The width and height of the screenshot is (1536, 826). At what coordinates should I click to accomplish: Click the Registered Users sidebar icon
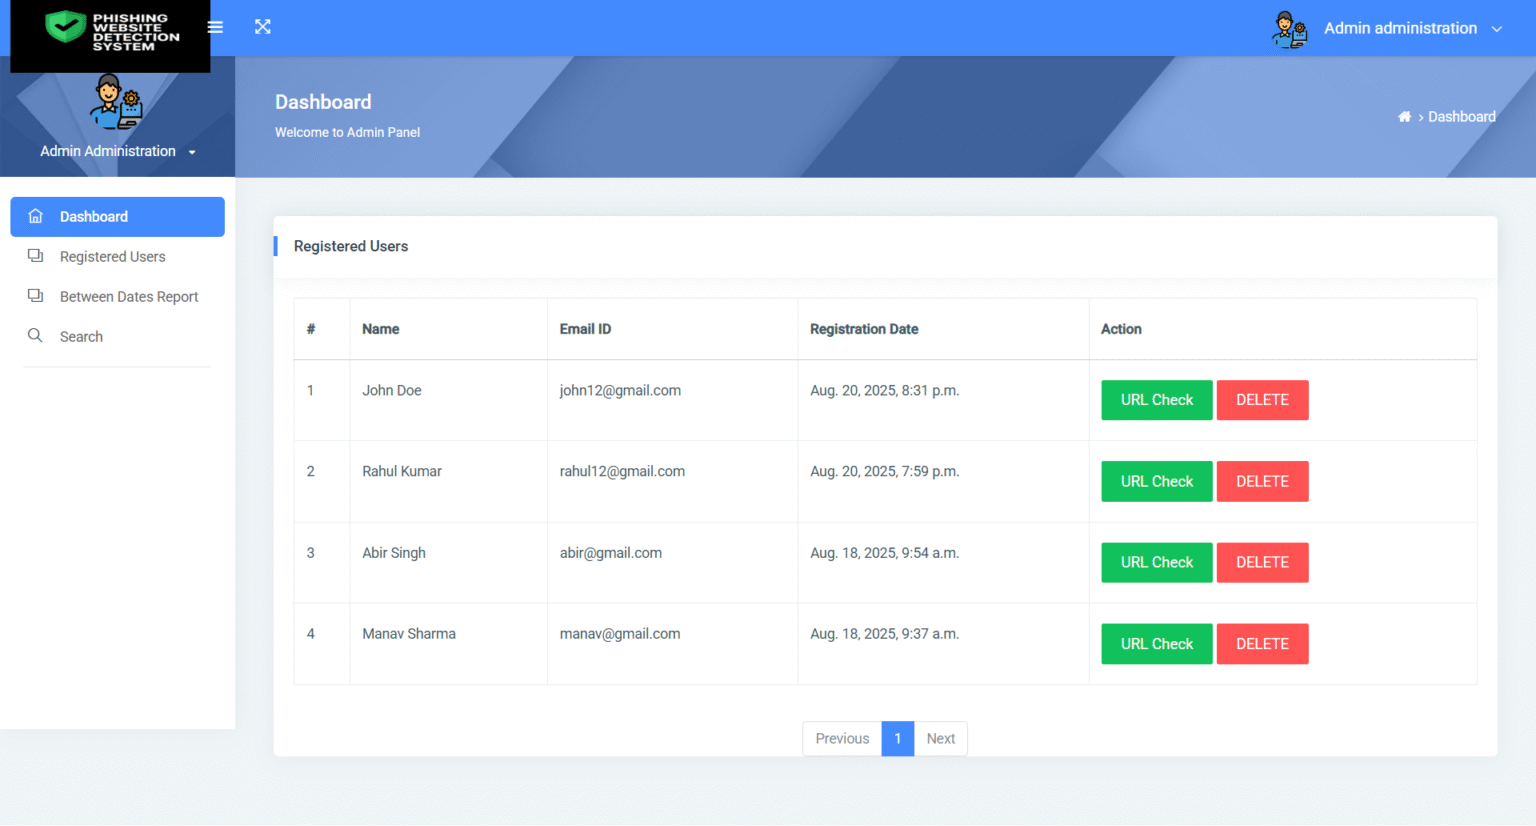35,256
